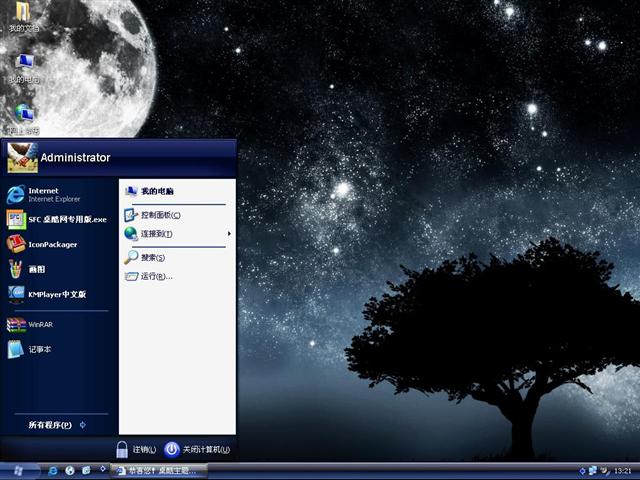Expand 所有程序(P) to show all programs
Image resolution: width=640 pixels, height=480 pixels.
(57, 425)
